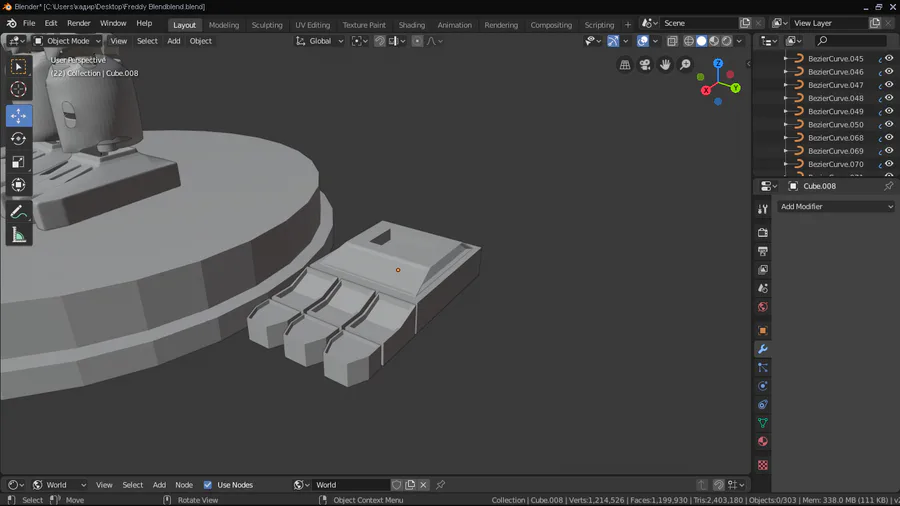Open pivot point dropdown
Image resolution: width=900 pixels, height=506 pixels.
(x=359, y=41)
